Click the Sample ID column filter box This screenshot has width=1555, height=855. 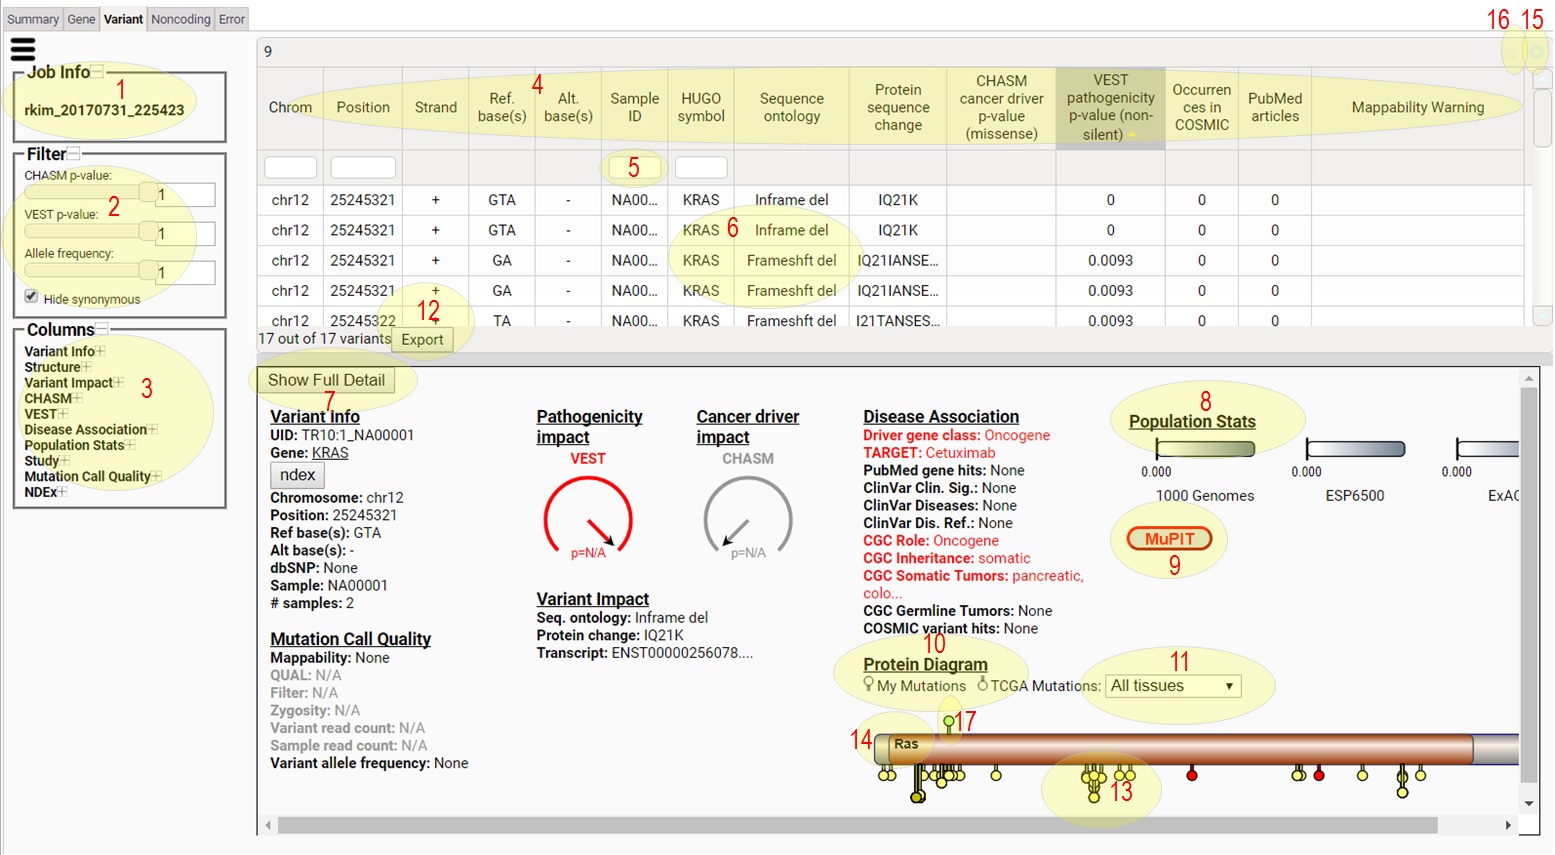(634, 167)
